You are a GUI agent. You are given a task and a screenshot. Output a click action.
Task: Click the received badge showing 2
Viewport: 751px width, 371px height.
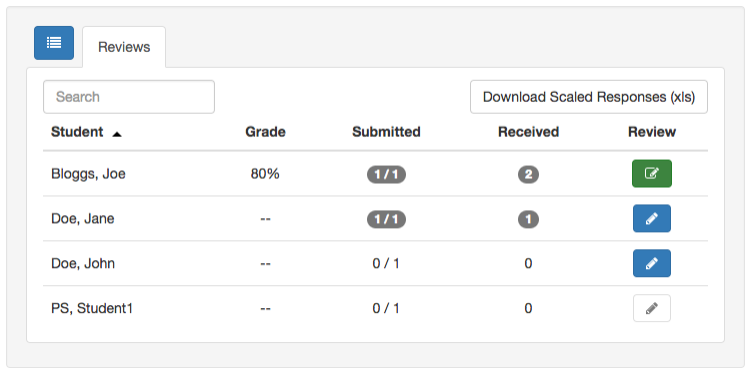[x=528, y=175]
